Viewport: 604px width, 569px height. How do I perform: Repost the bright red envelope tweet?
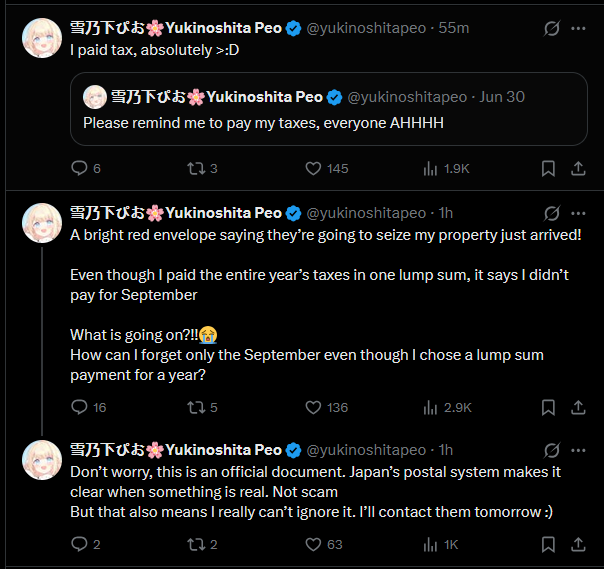196,407
